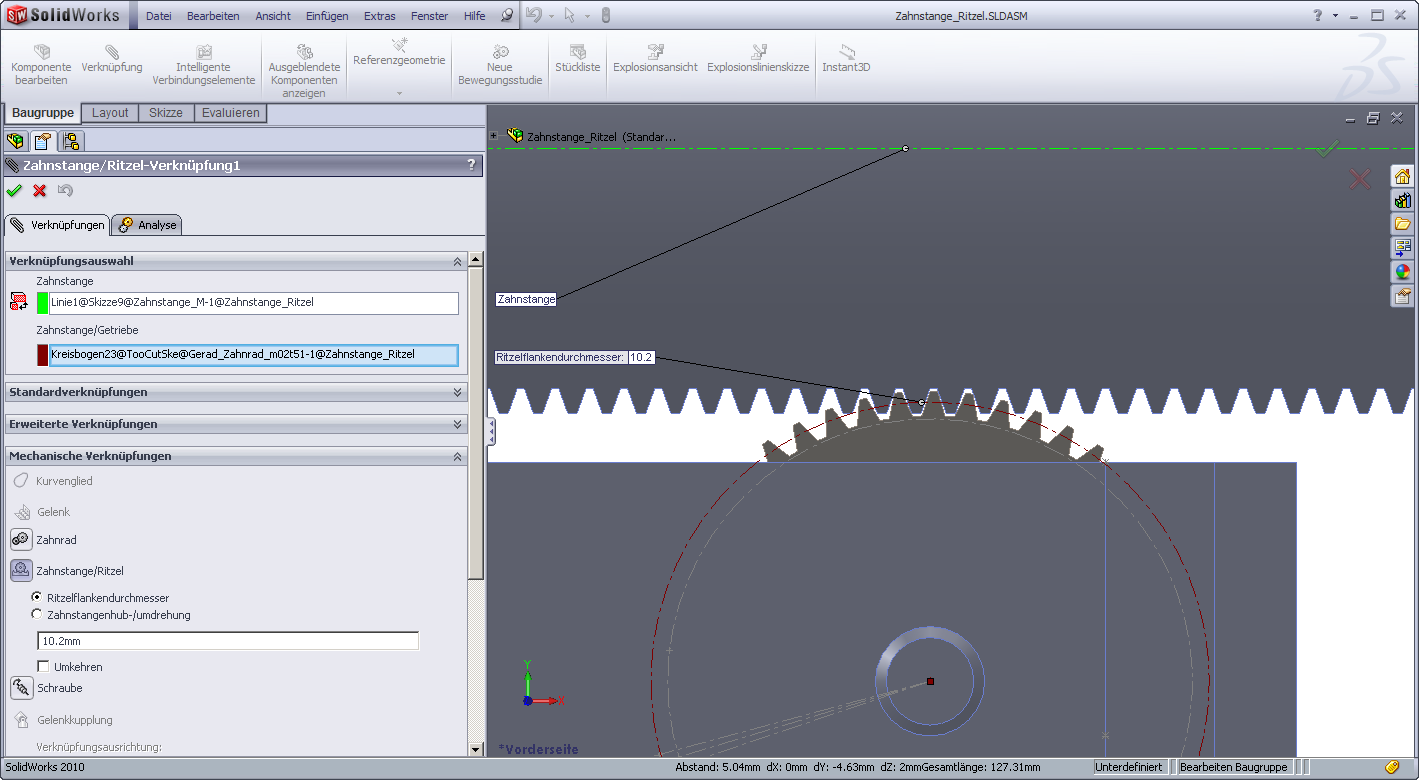Show the FeatureManager design tree tab
1419x780 pixels.
(15, 141)
